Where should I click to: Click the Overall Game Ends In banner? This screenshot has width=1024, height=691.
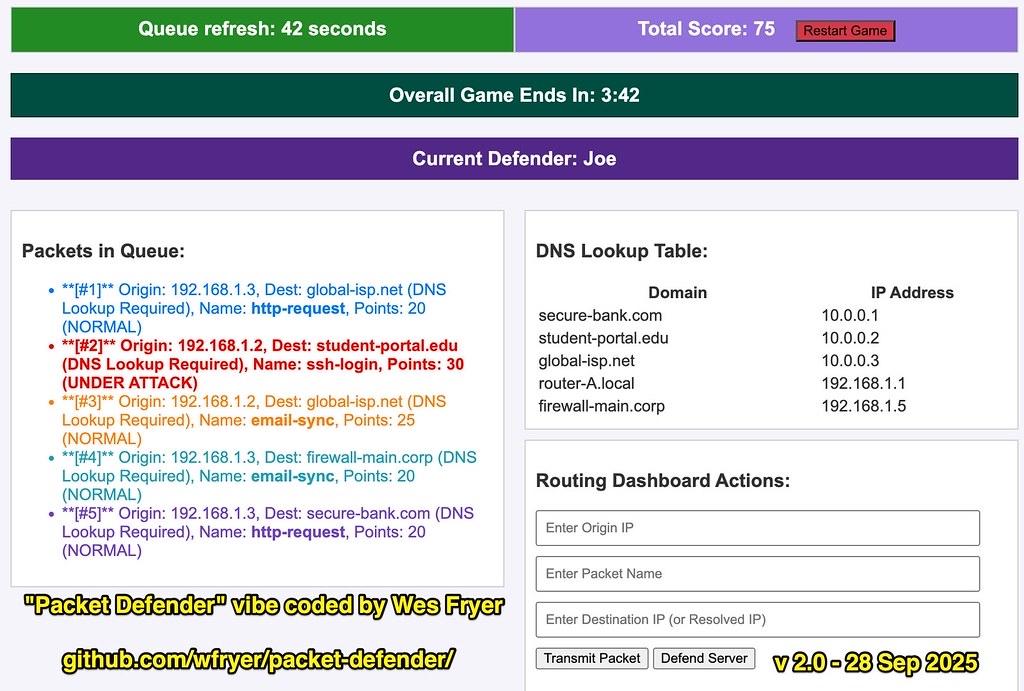tap(514, 95)
